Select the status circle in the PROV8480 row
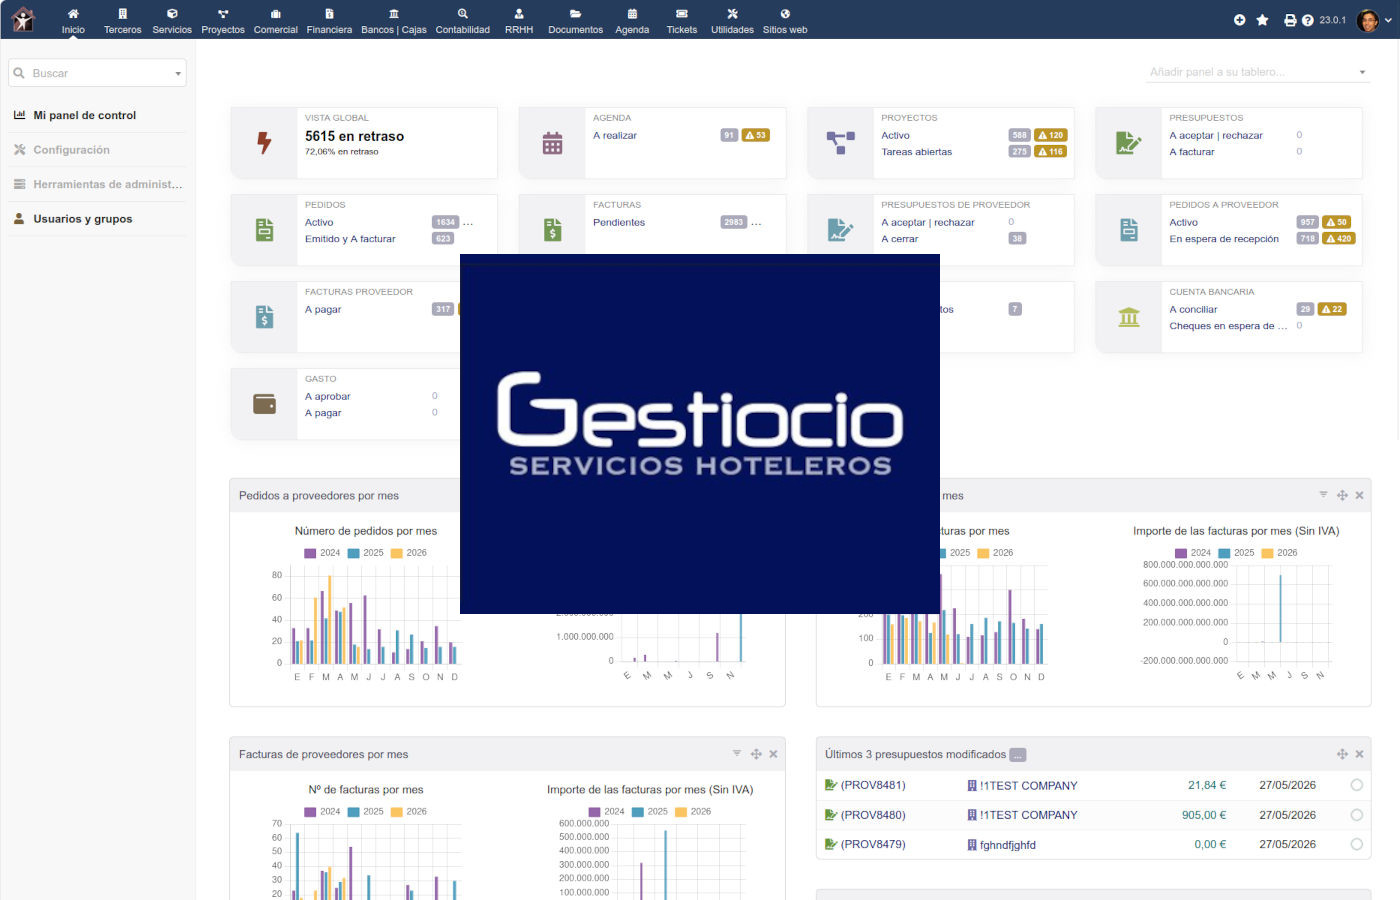The height and width of the screenshot is (900, 1400). point(1357,815)
